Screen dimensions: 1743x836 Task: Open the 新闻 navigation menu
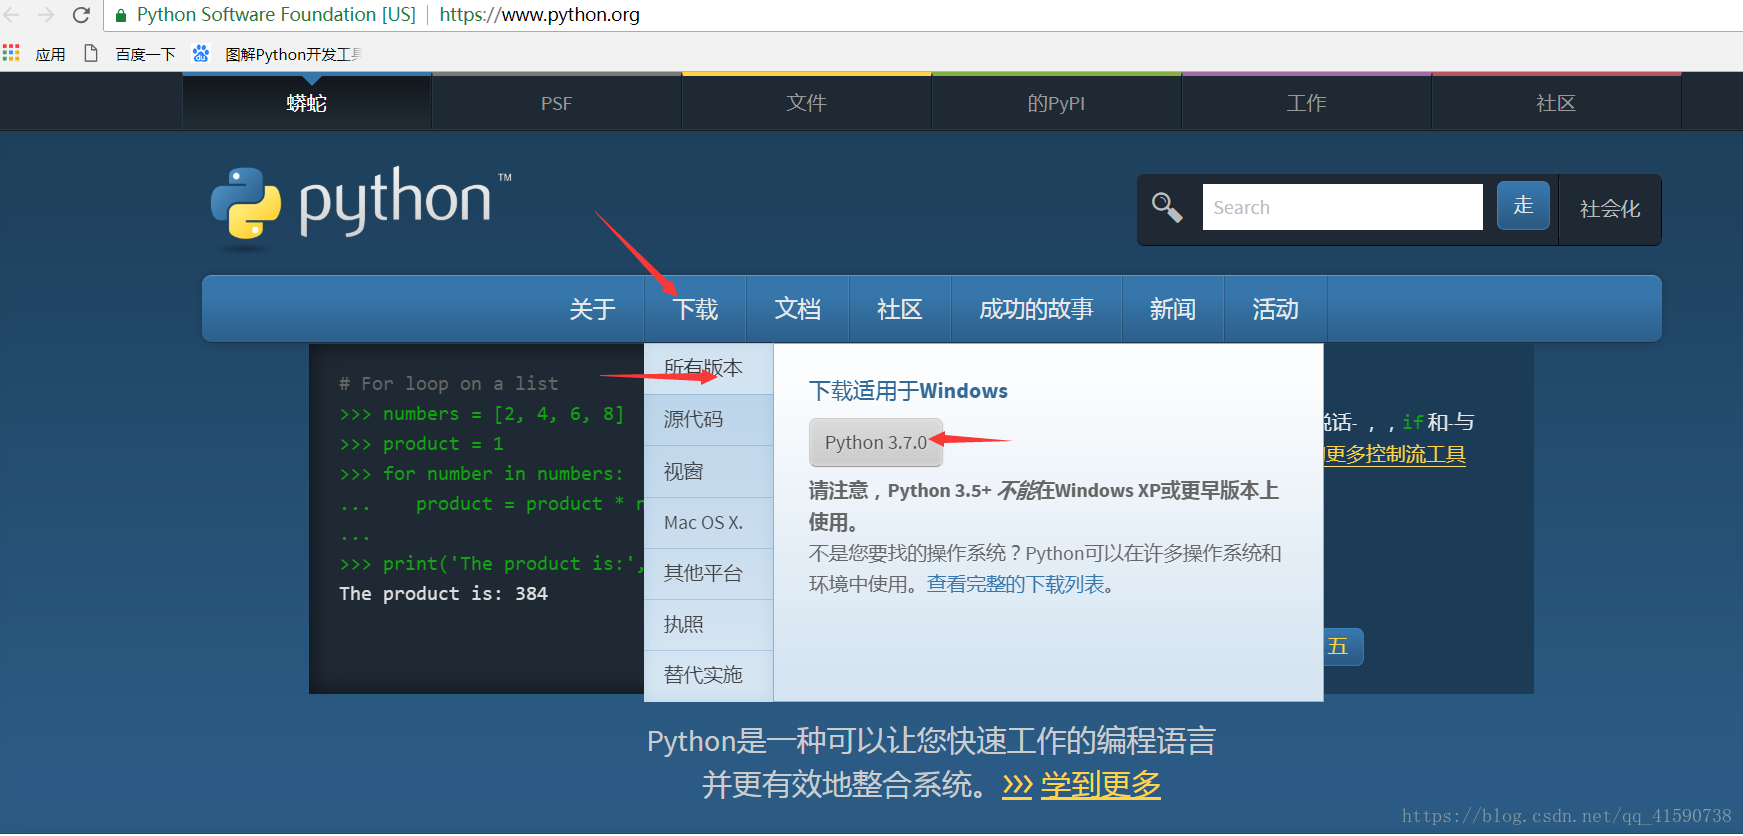click(x=1173, y=309)
